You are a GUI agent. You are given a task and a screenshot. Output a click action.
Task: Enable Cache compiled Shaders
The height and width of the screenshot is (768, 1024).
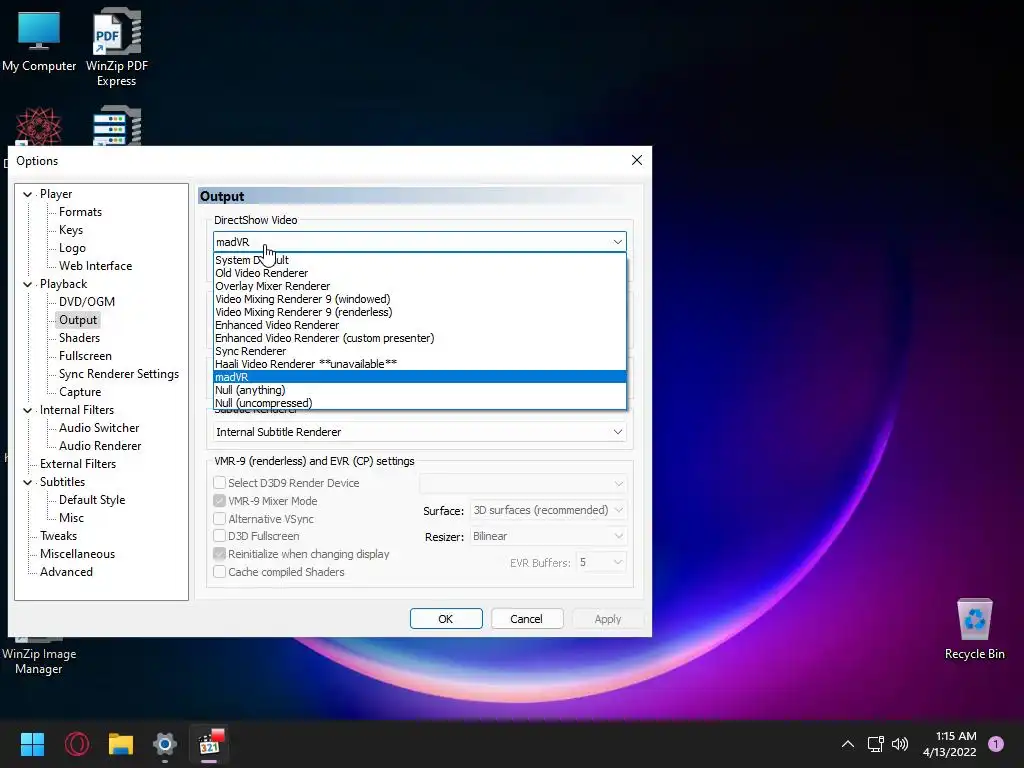point(220,572)
